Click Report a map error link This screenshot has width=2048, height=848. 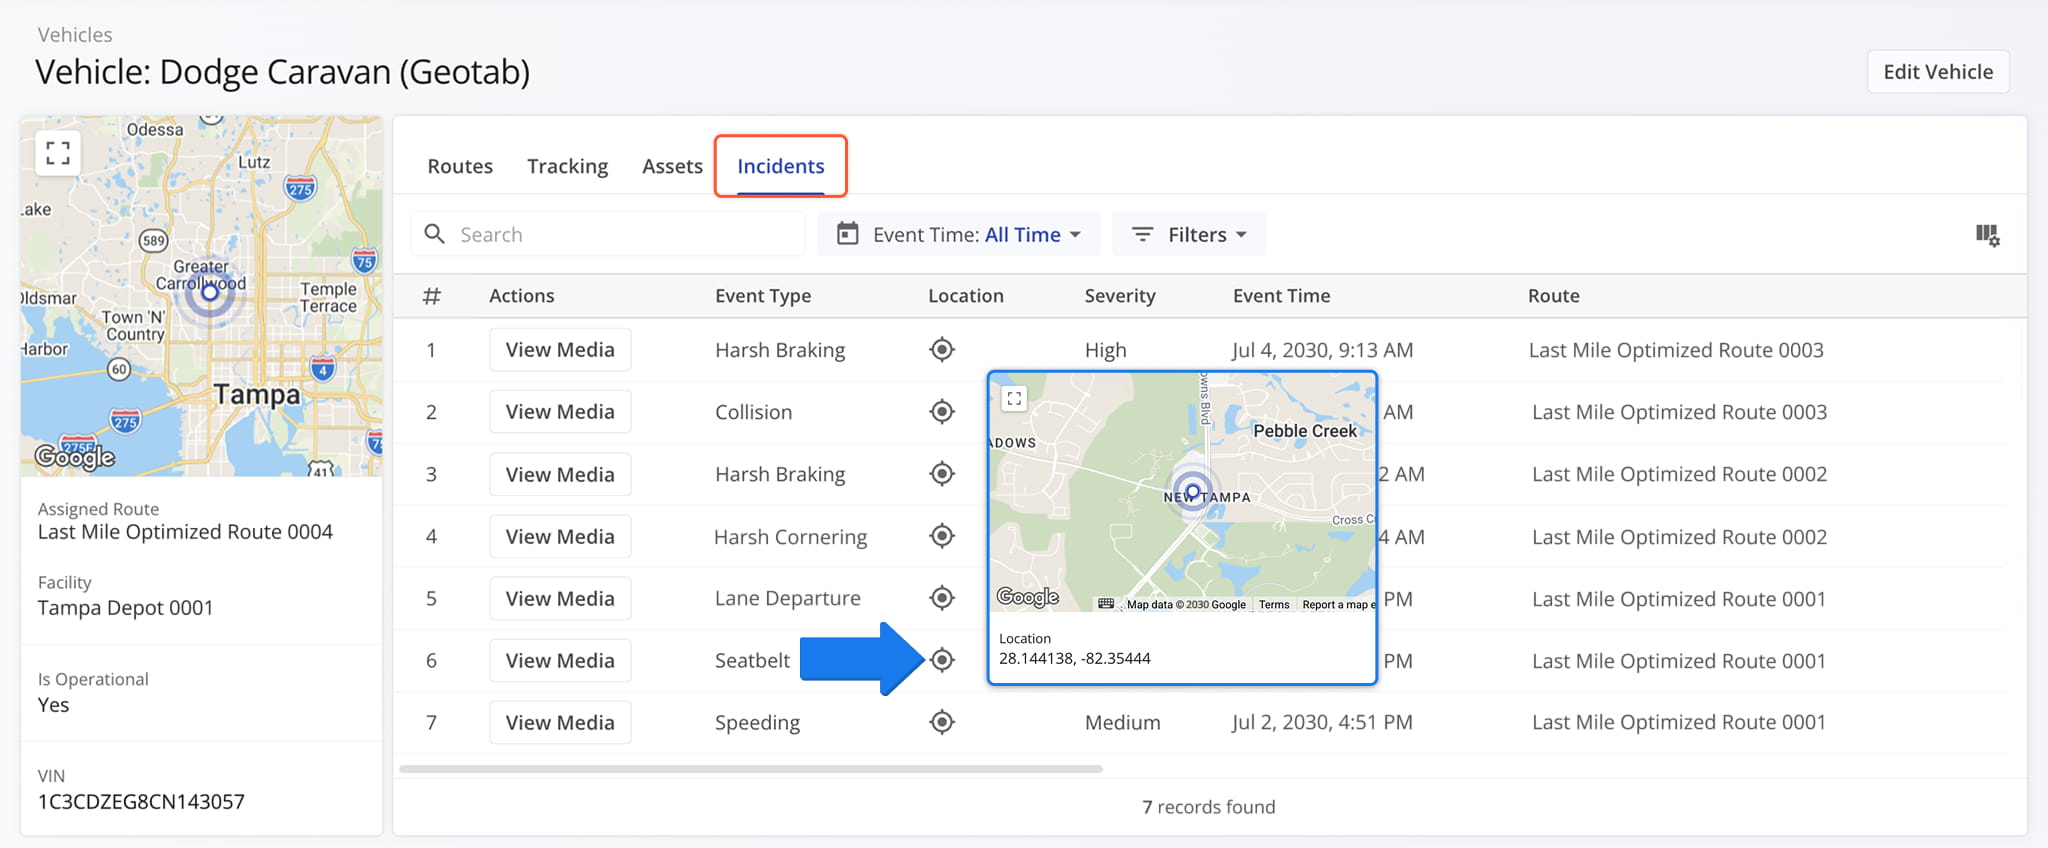1338,604
